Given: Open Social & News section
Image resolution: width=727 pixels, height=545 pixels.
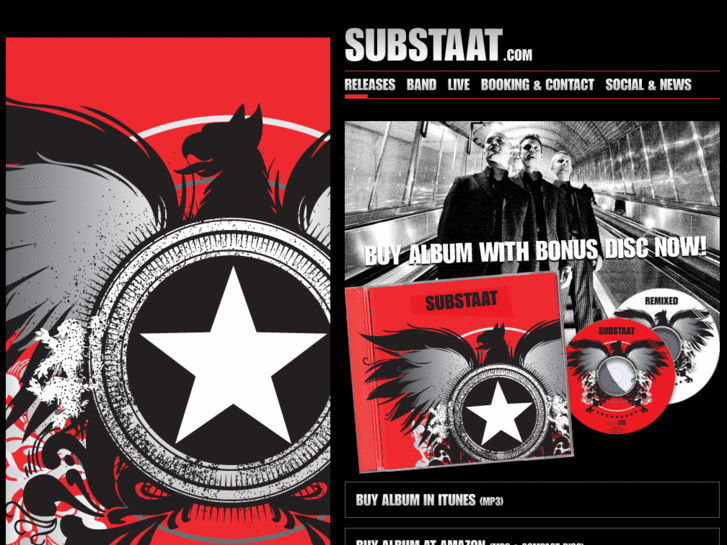Looking at the screenshot, I should tap(648, 84).
